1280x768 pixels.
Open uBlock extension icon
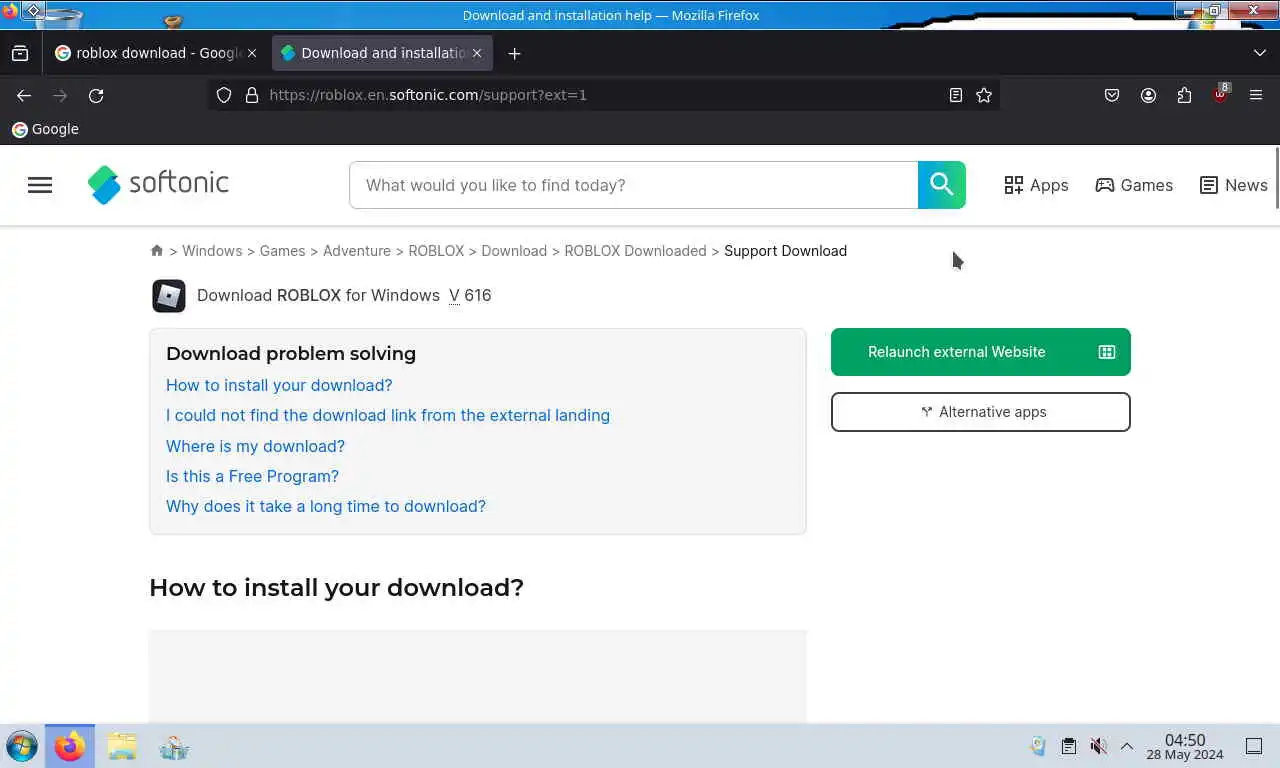point(1220,95)
